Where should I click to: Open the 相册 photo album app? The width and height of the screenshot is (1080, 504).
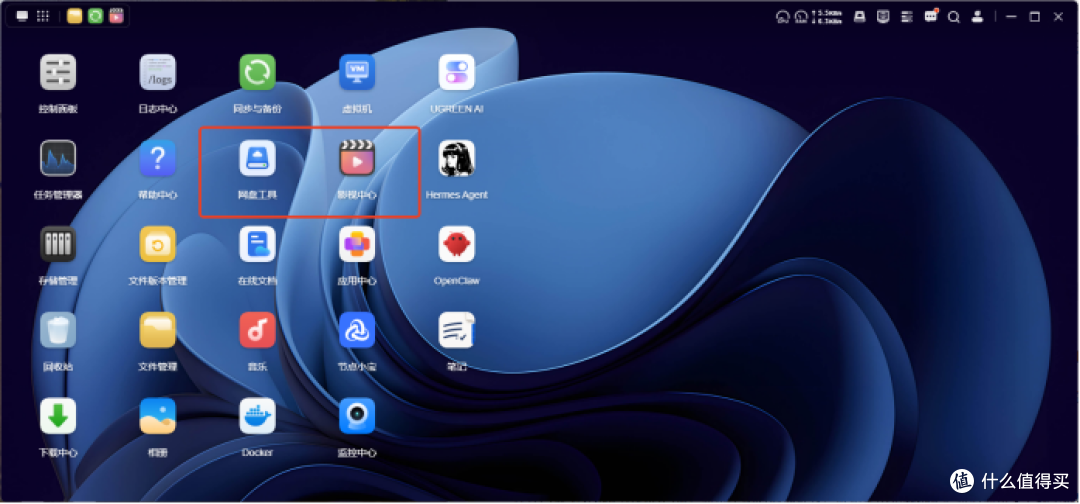pos(158,417)
